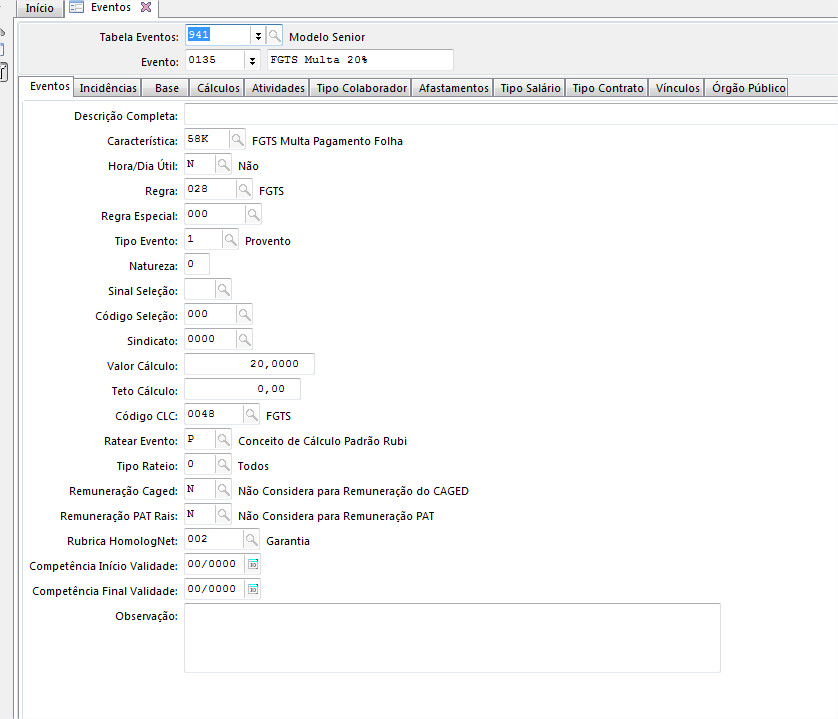Image resolution: width=838 pixels, height=719 pixels.
Task: Click the Descrição Completa field
Action: 511,115
